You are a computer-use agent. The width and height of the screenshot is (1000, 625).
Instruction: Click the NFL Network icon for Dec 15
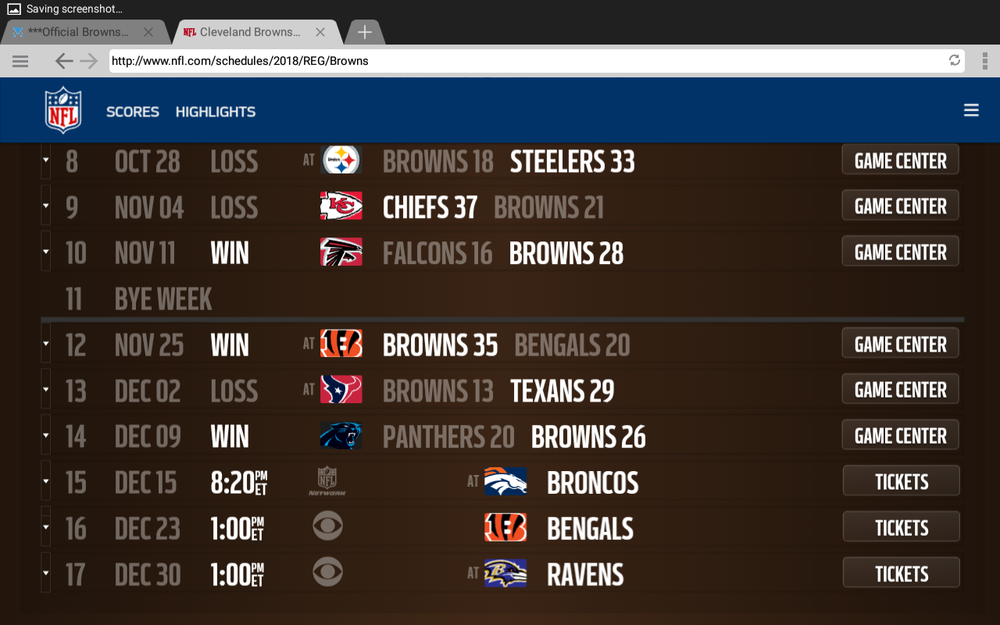[x=327, y=481]
